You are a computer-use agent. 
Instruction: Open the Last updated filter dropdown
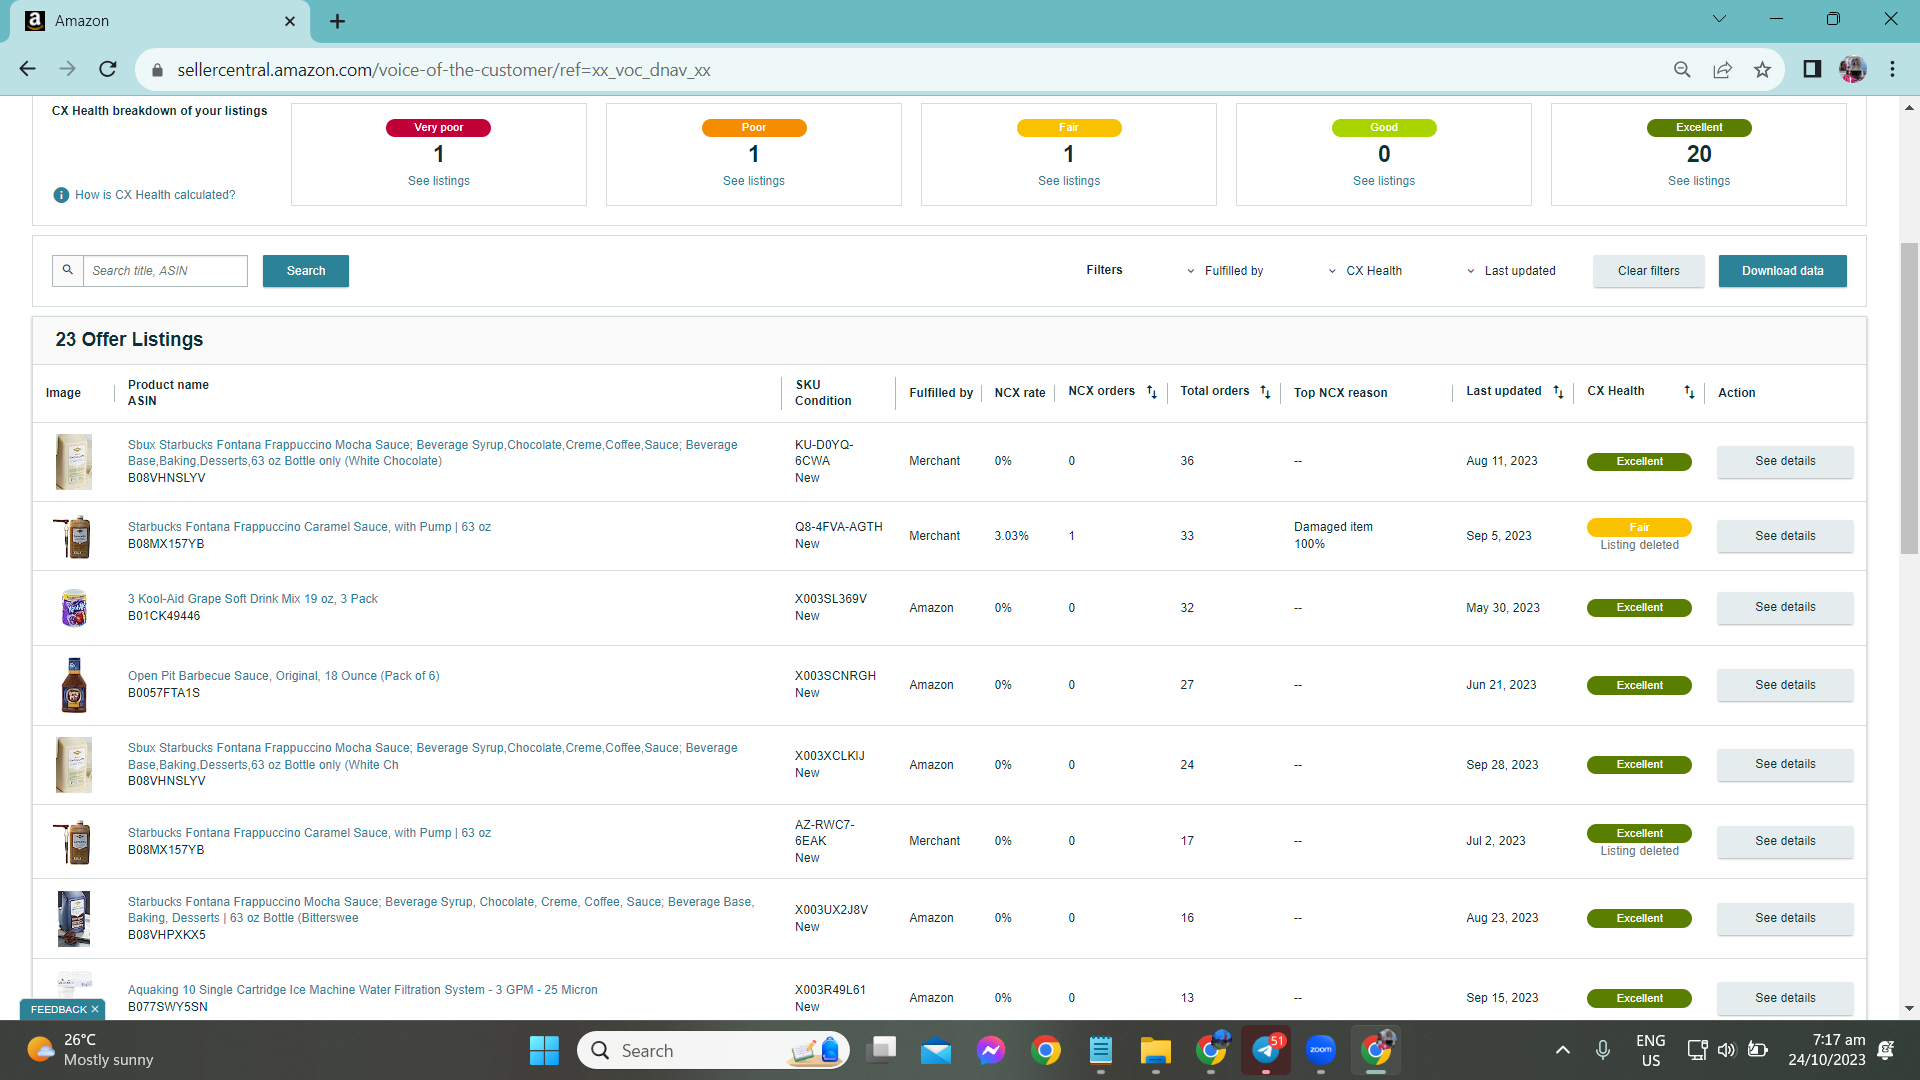click(x=1511, y=271)
